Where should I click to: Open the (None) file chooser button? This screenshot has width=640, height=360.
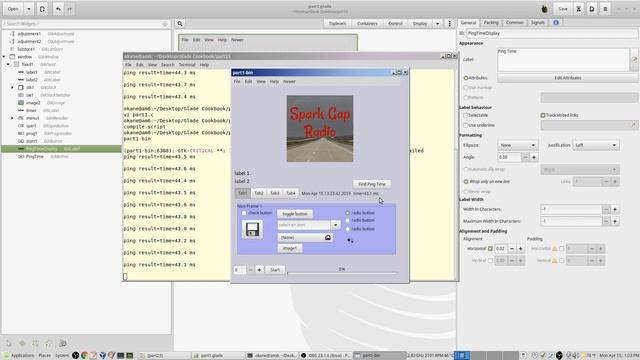[x=305, y=238]
